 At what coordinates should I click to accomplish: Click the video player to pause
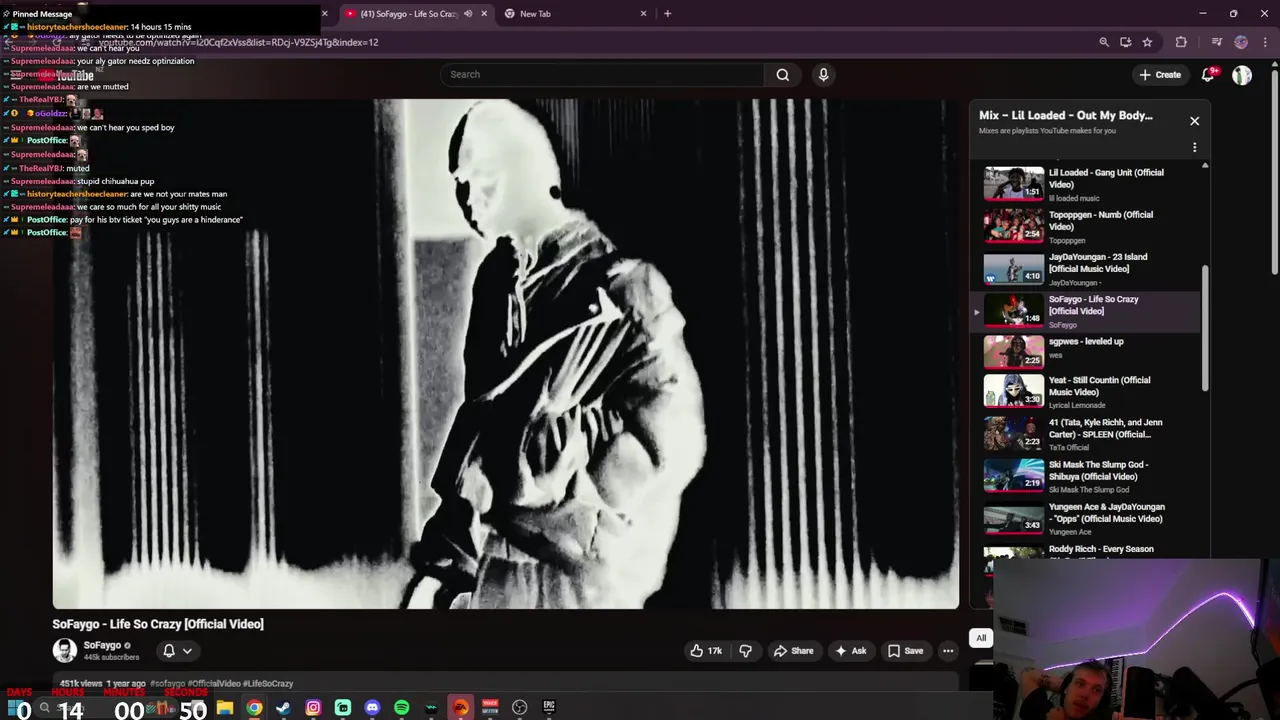point(506,353)
